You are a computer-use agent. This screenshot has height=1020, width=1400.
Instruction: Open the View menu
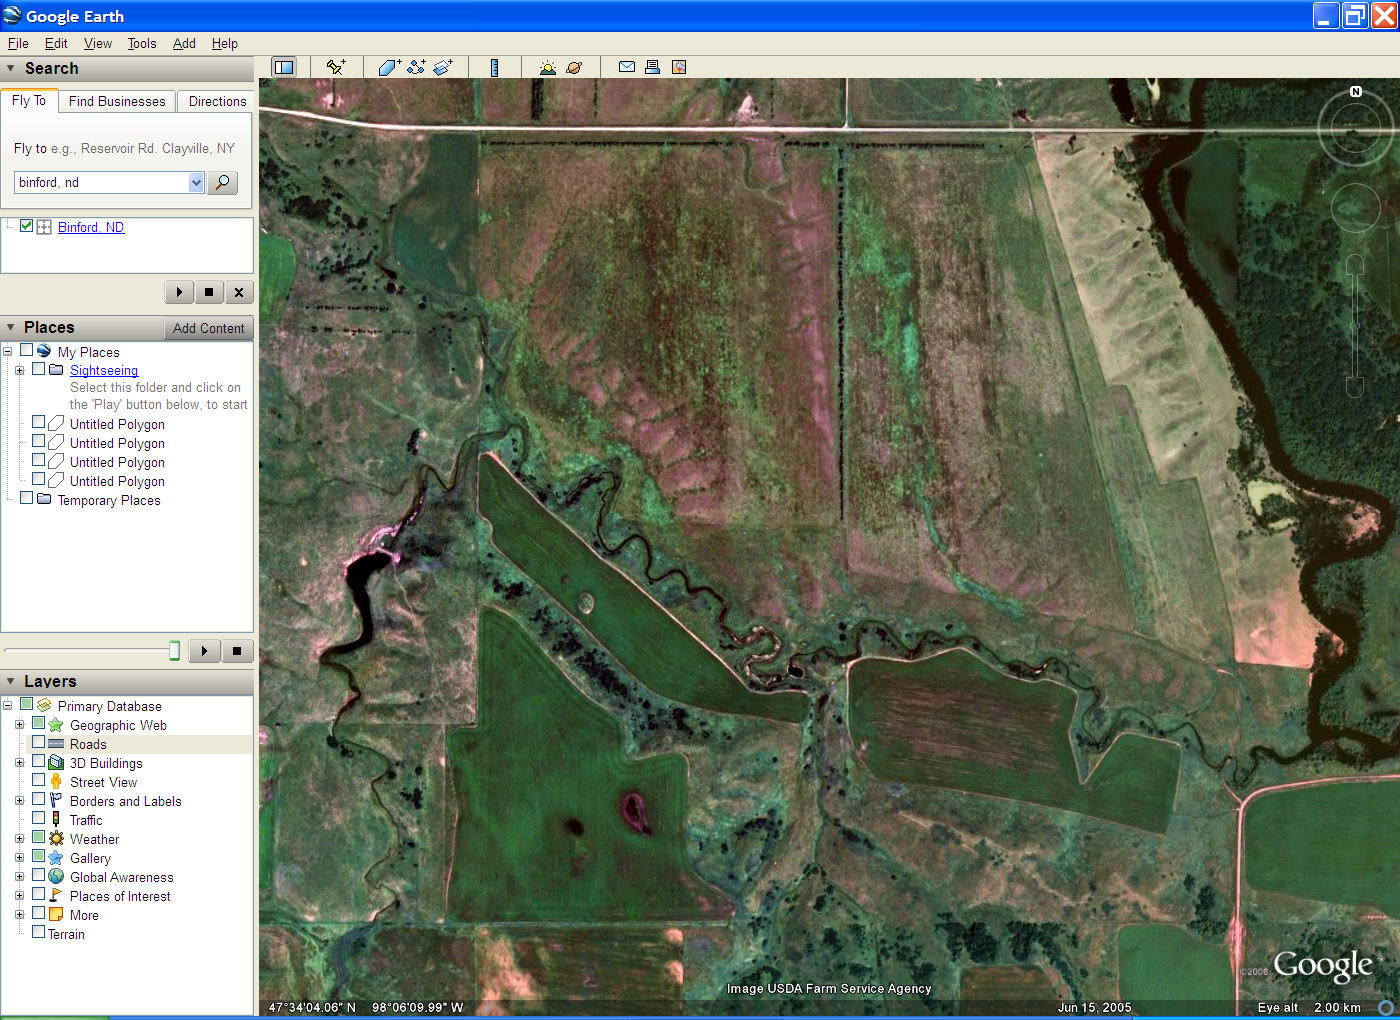tap(98, 43)
